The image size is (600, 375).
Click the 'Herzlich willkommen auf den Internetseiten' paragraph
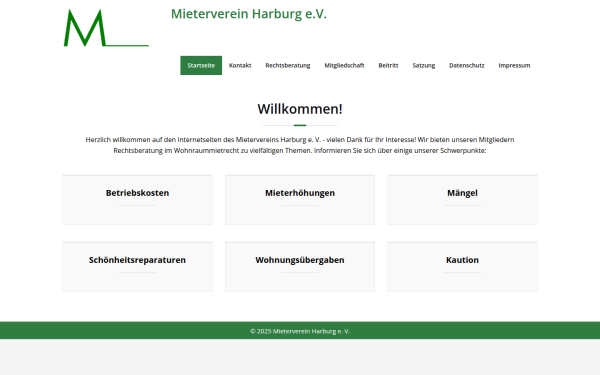(x=300, y=145)
